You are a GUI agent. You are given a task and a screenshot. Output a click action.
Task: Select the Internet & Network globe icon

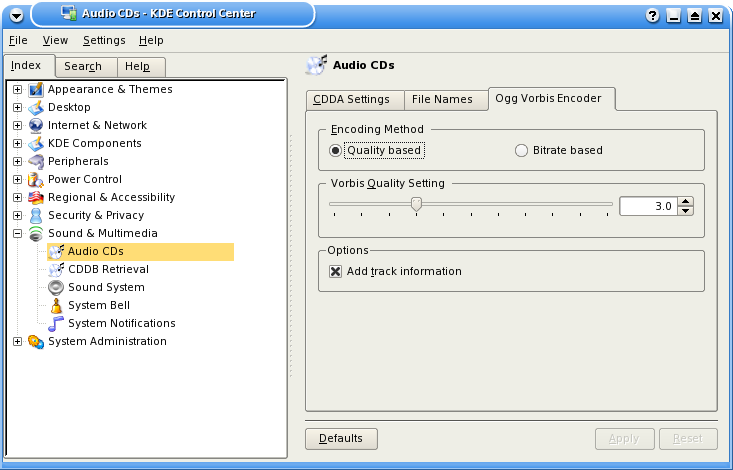(x=36, y=125)
